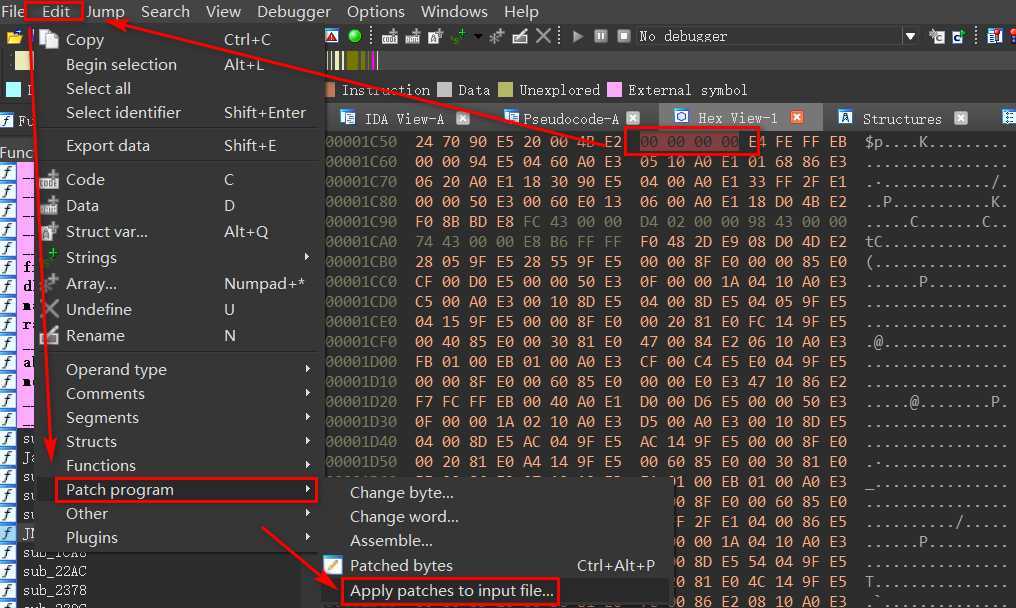The height and width of the screenshot is (608, 1016).
Task: Expand the Strings submenu
Action: click(176, 257)
